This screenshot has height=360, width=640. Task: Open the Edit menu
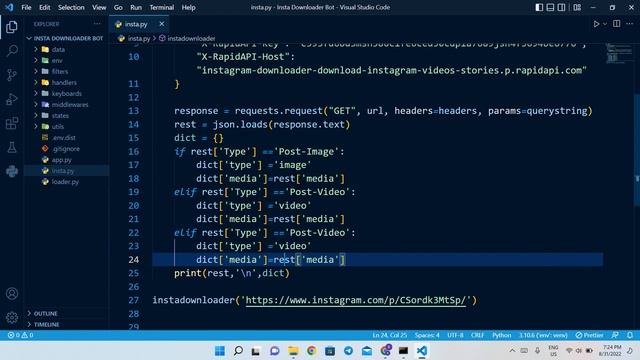click(x=44, y=7)
